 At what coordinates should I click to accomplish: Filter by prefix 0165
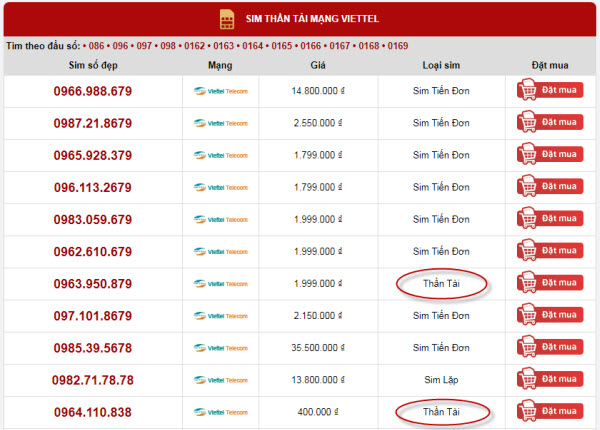[x=282, y=46]
